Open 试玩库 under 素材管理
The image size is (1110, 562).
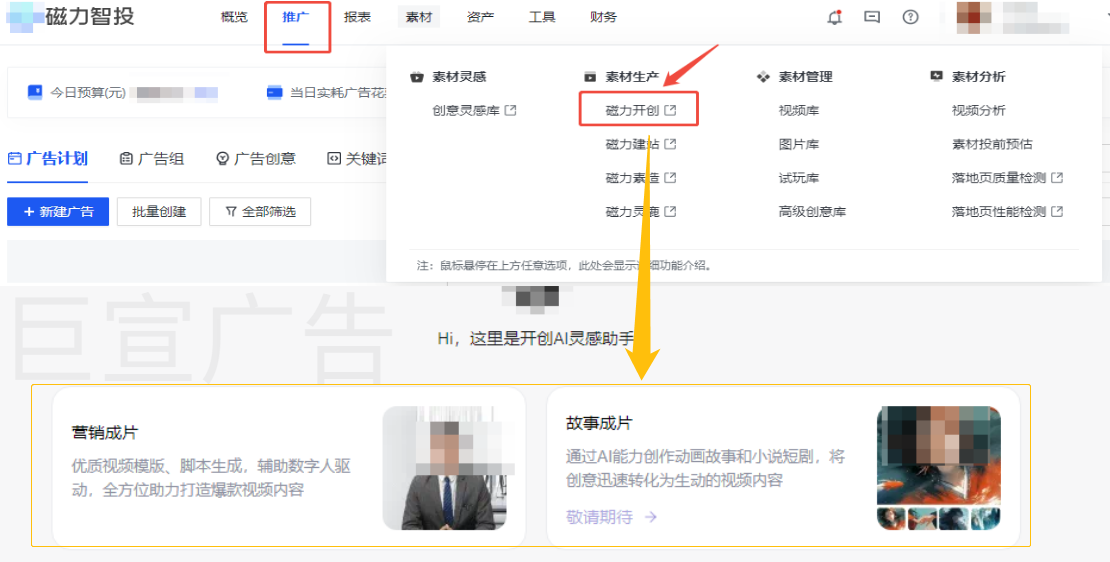pos(799,178)
